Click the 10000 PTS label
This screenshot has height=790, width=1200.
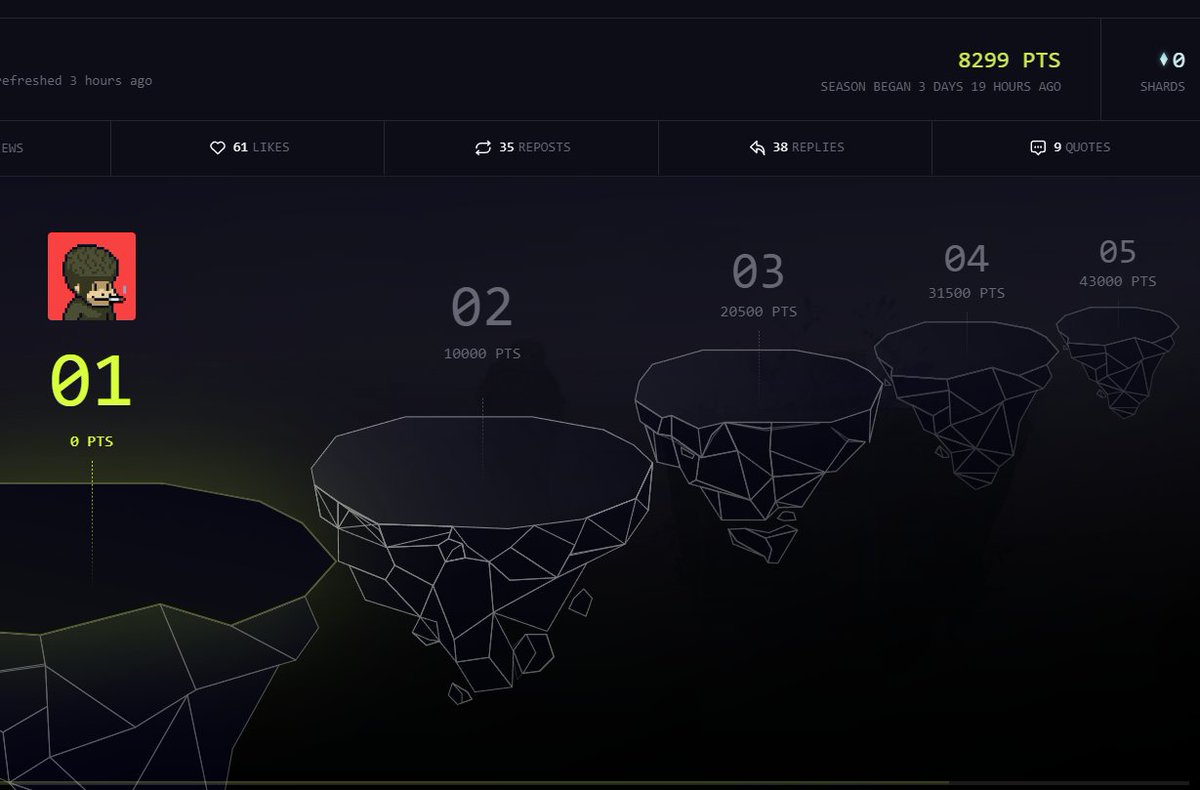coord(482,353)
